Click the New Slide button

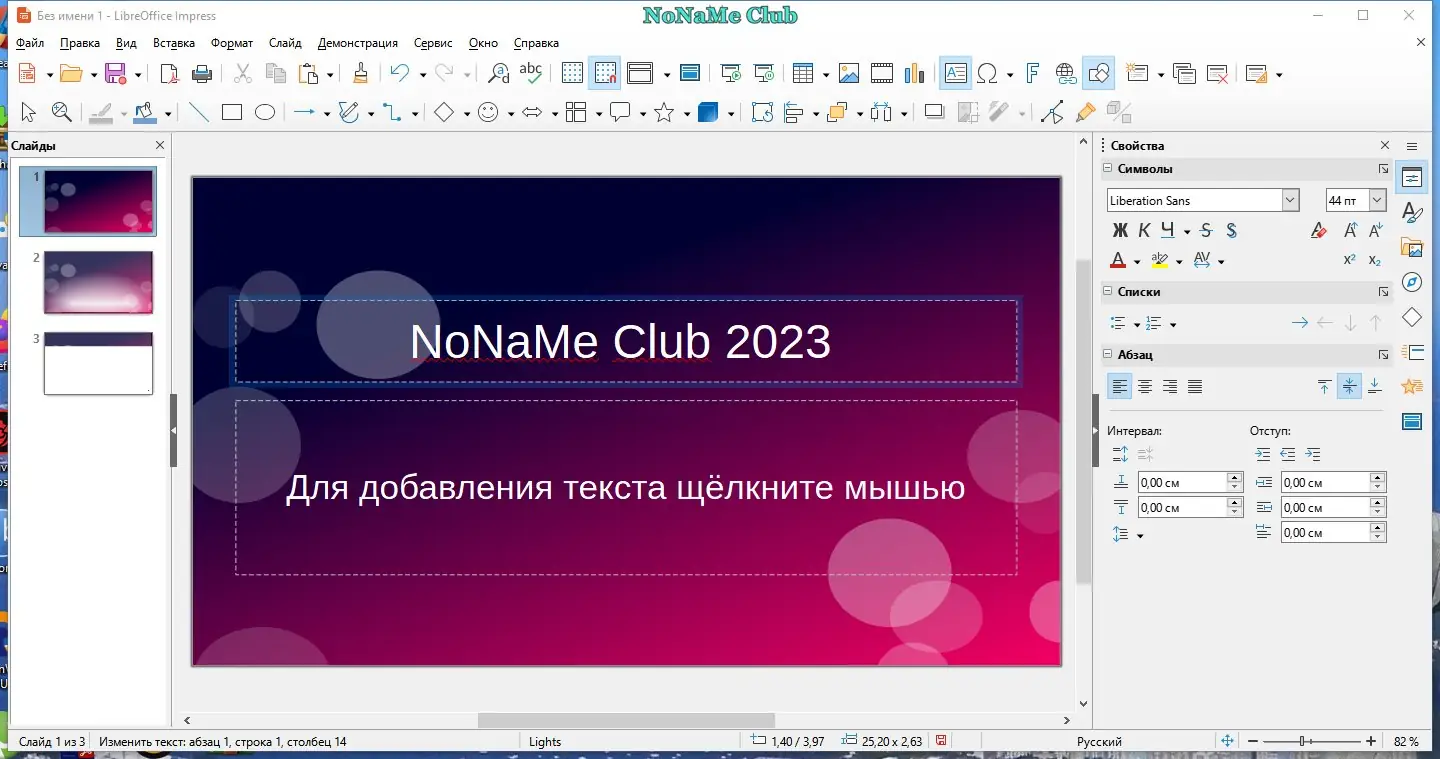tap(1137, 73)
